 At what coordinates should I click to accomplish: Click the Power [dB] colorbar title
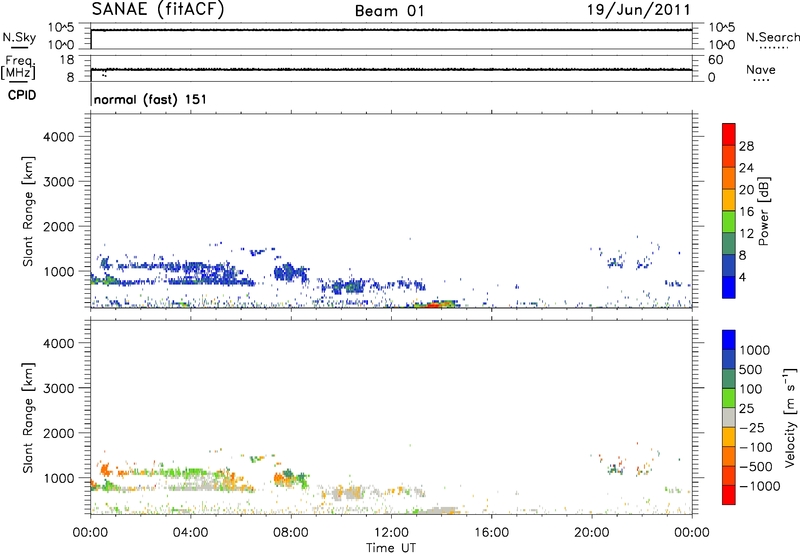tap(764, 211)
